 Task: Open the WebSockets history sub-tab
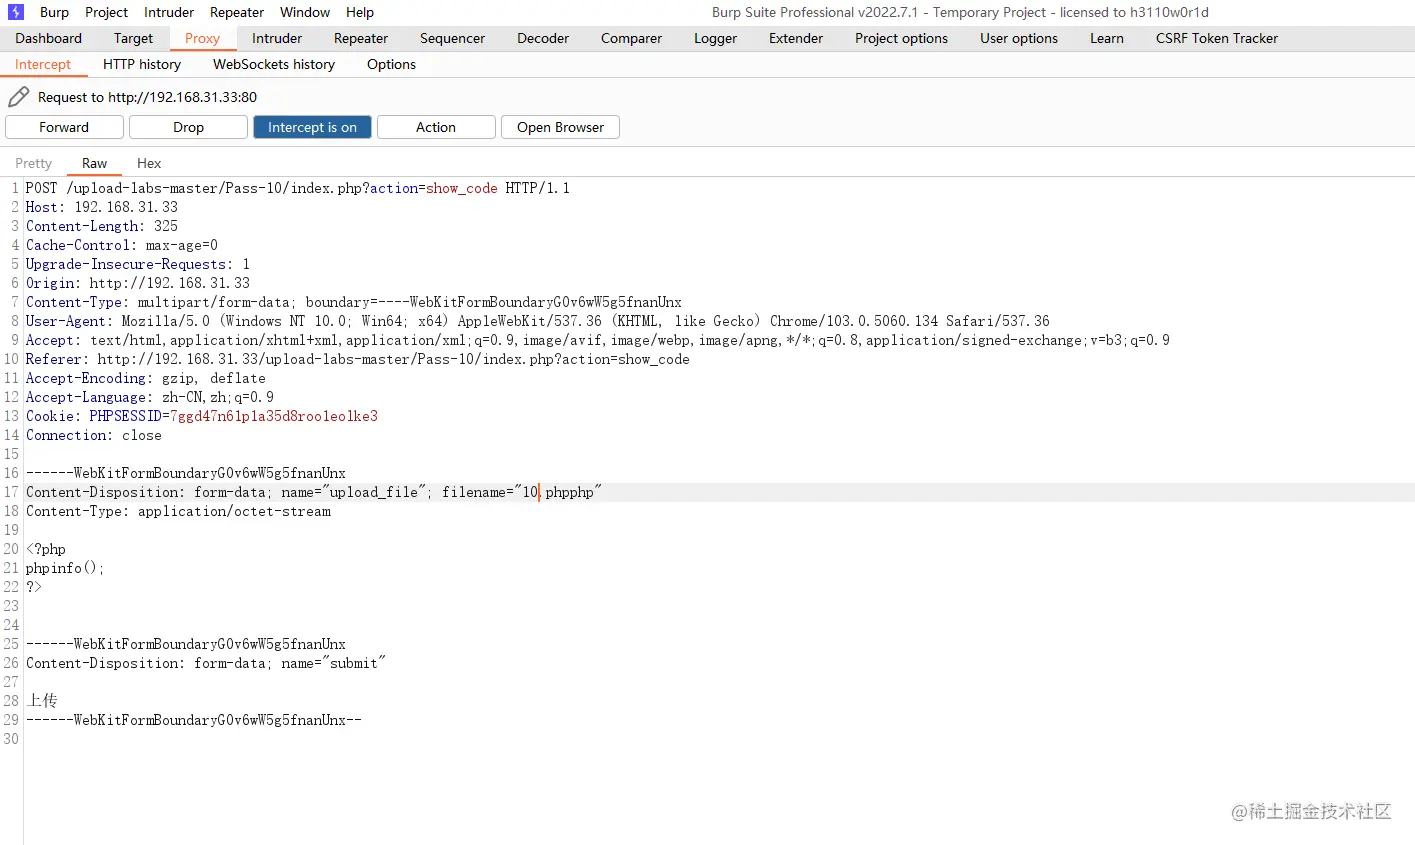[x=274, y=64]
